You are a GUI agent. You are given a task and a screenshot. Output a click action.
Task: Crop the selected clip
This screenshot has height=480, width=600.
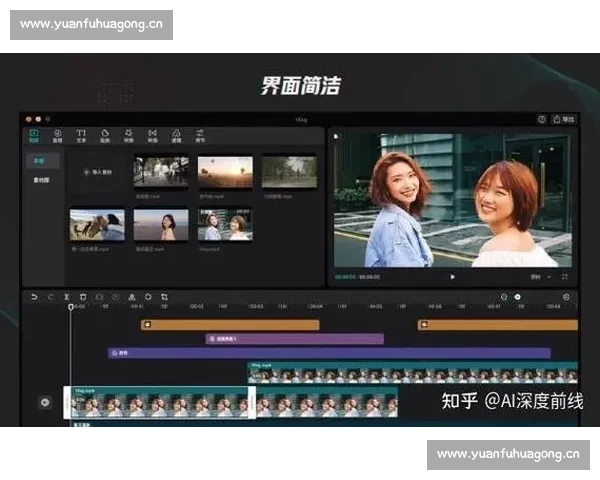[x=164, y=297]
